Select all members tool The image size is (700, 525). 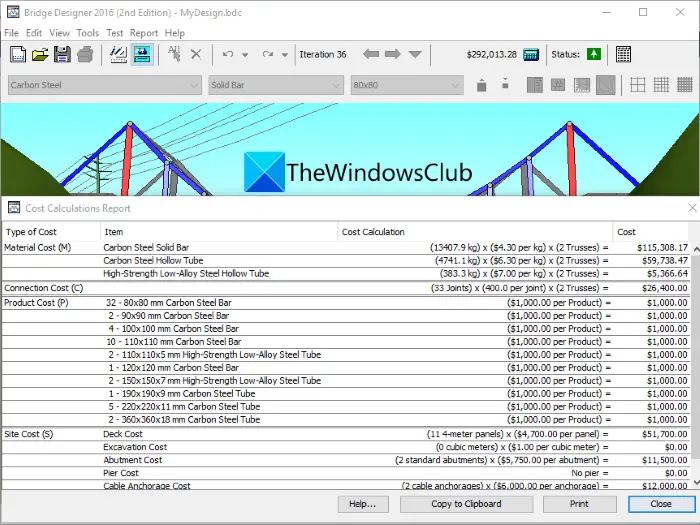point(174,54)
